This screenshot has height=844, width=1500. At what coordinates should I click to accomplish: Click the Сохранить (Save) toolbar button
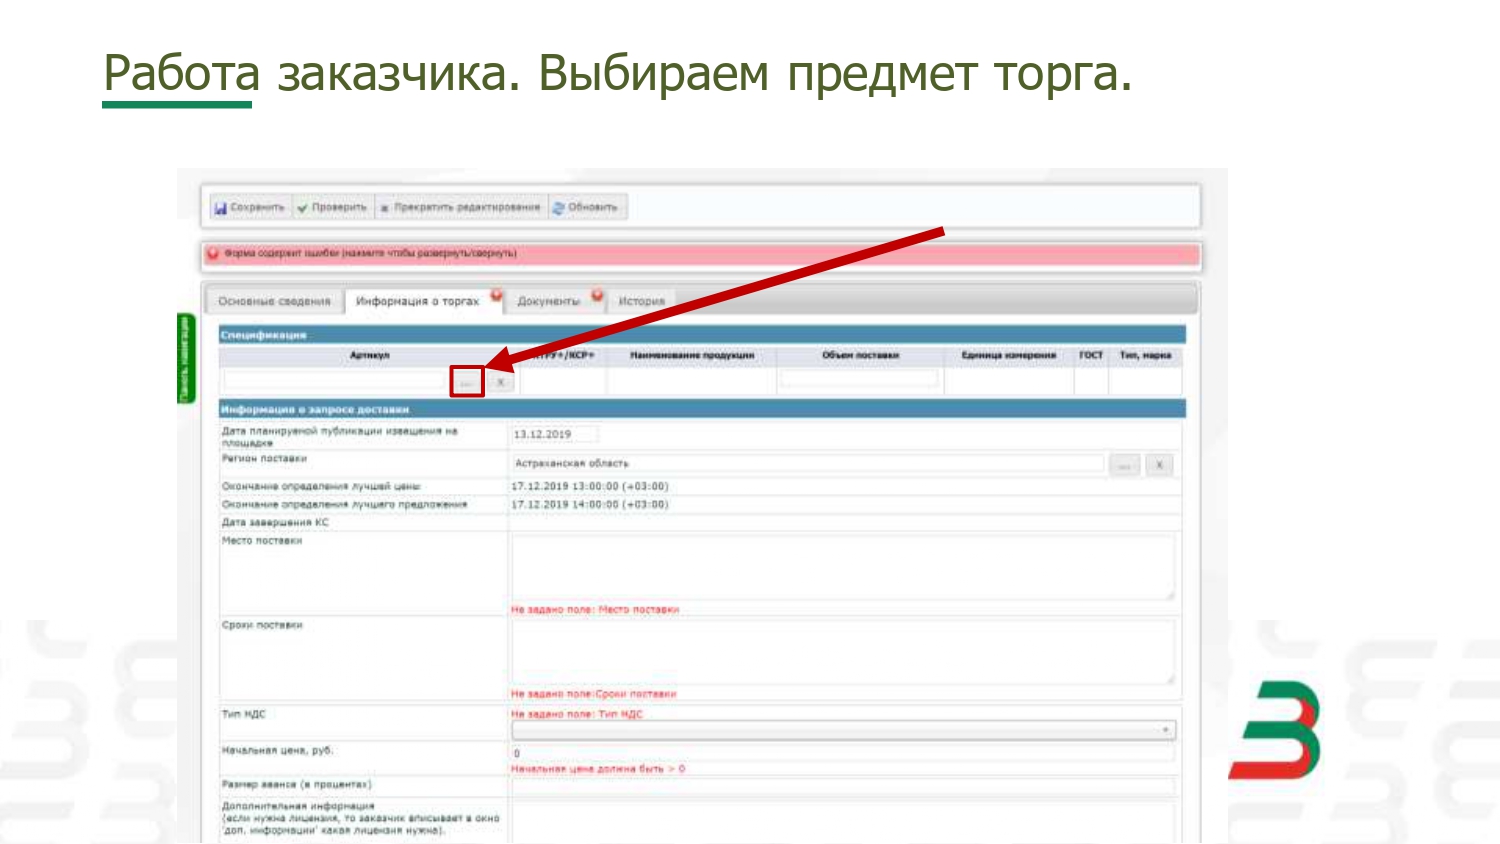click(x=250, y=208)
